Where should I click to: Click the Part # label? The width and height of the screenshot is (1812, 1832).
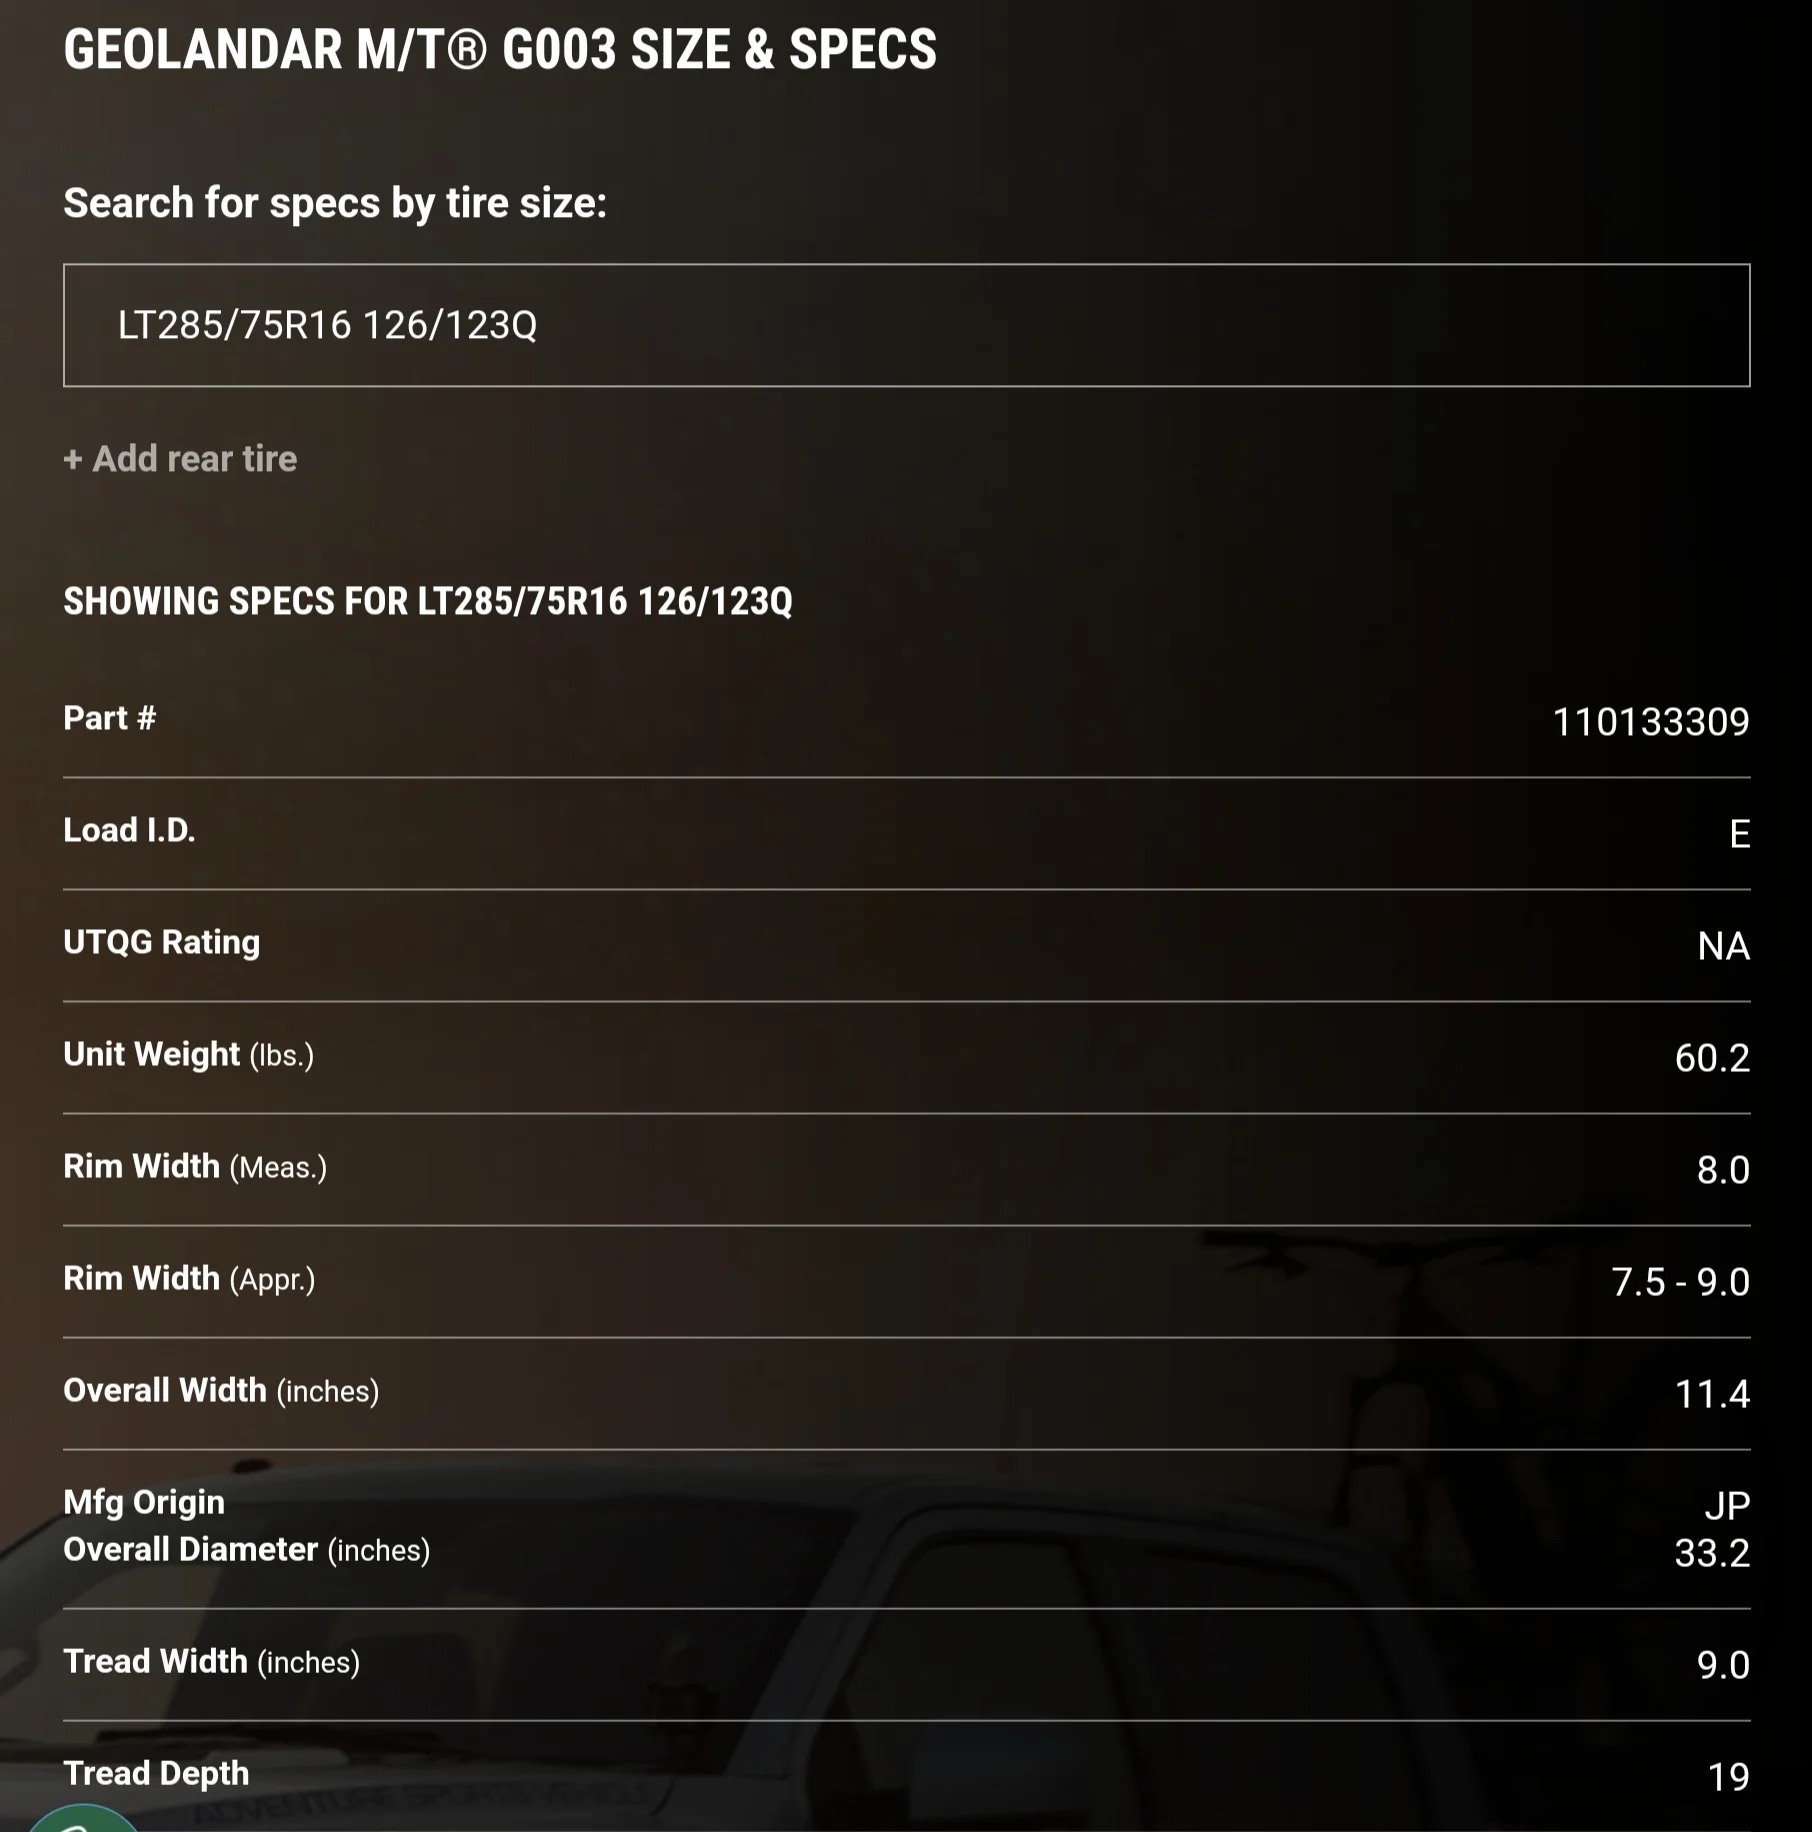pyautogui.click(x=110, y=718)
